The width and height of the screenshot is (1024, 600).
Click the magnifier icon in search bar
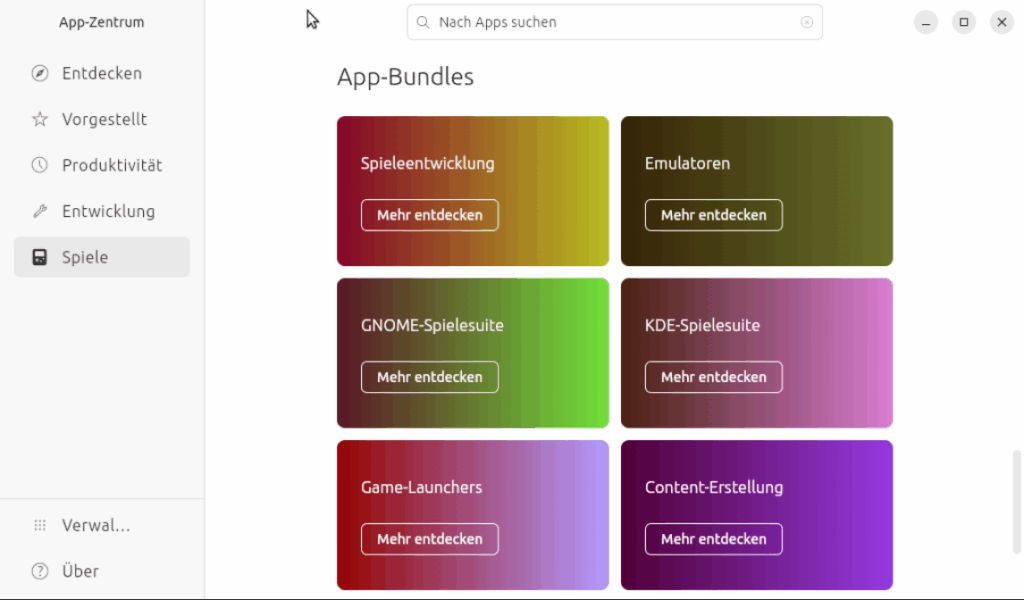tap(424, 22)
